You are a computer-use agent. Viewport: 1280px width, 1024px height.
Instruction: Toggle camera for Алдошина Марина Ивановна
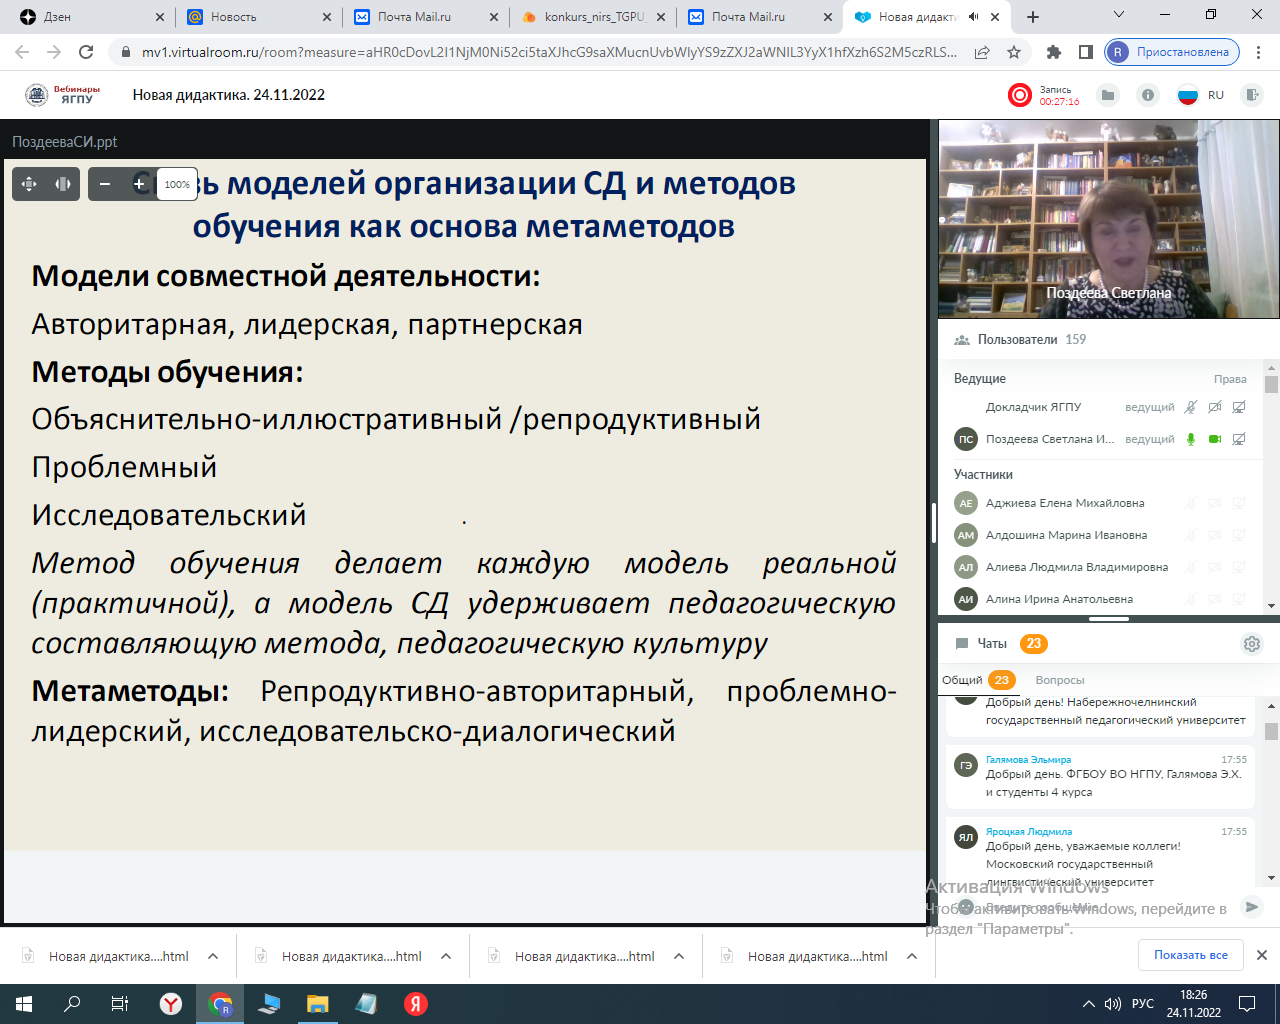point(1215,535)
